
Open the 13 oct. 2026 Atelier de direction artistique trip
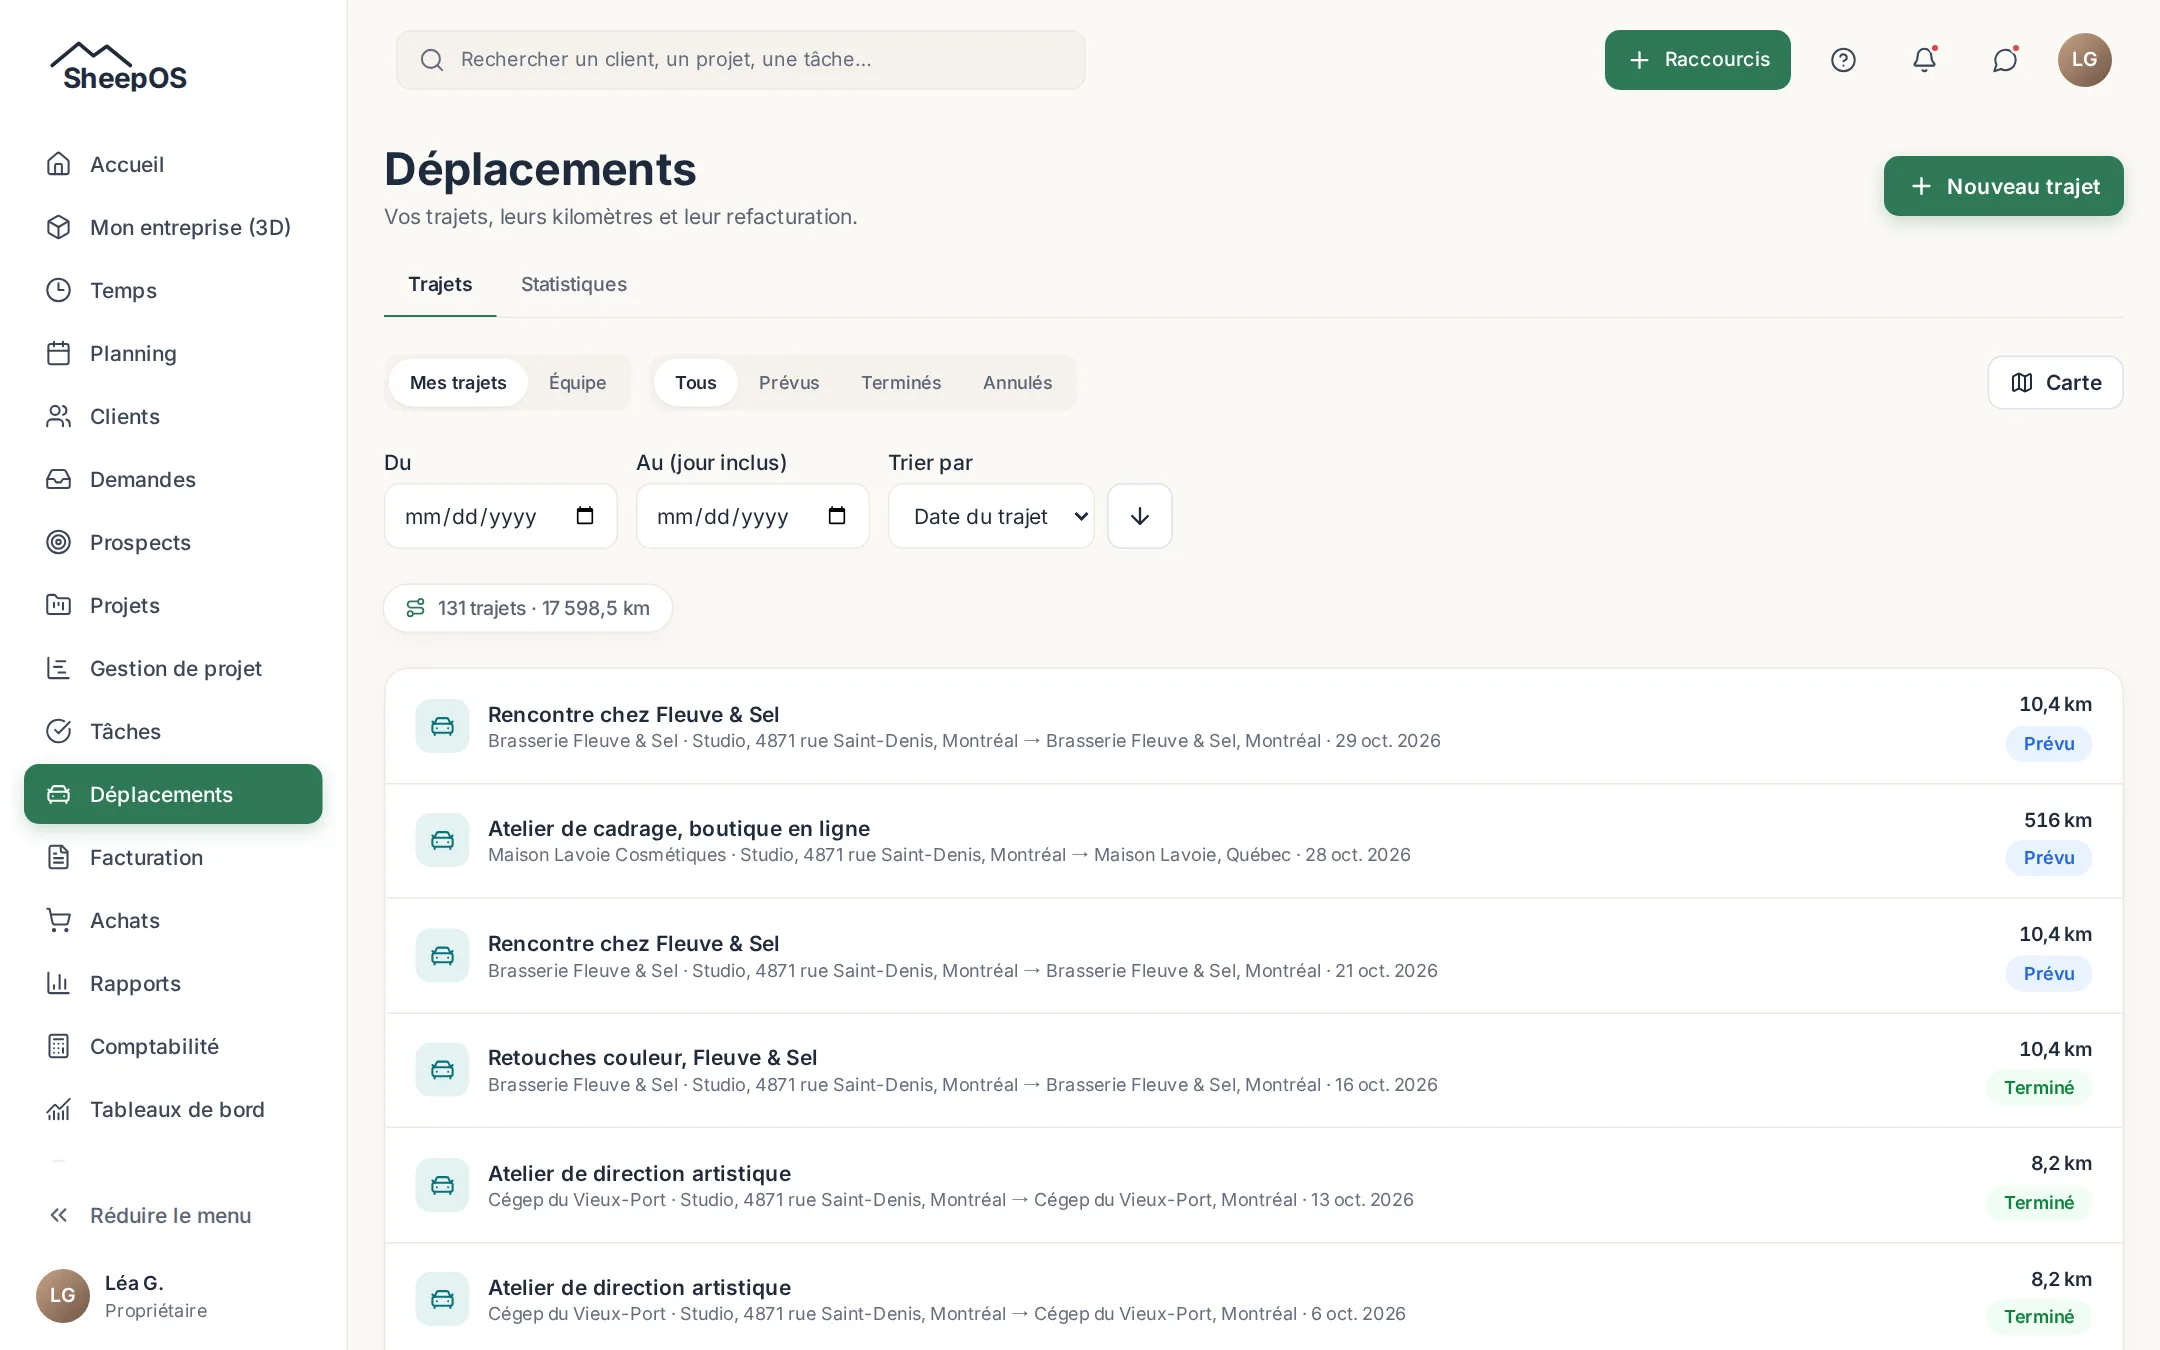(1254, 1185)
